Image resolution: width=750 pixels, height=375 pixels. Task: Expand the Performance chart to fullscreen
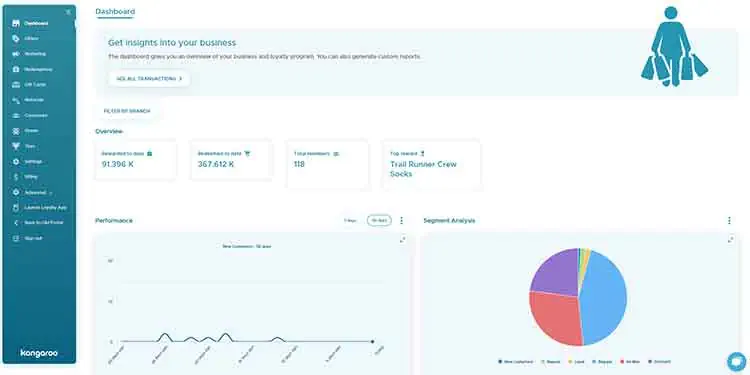(402, 239)
